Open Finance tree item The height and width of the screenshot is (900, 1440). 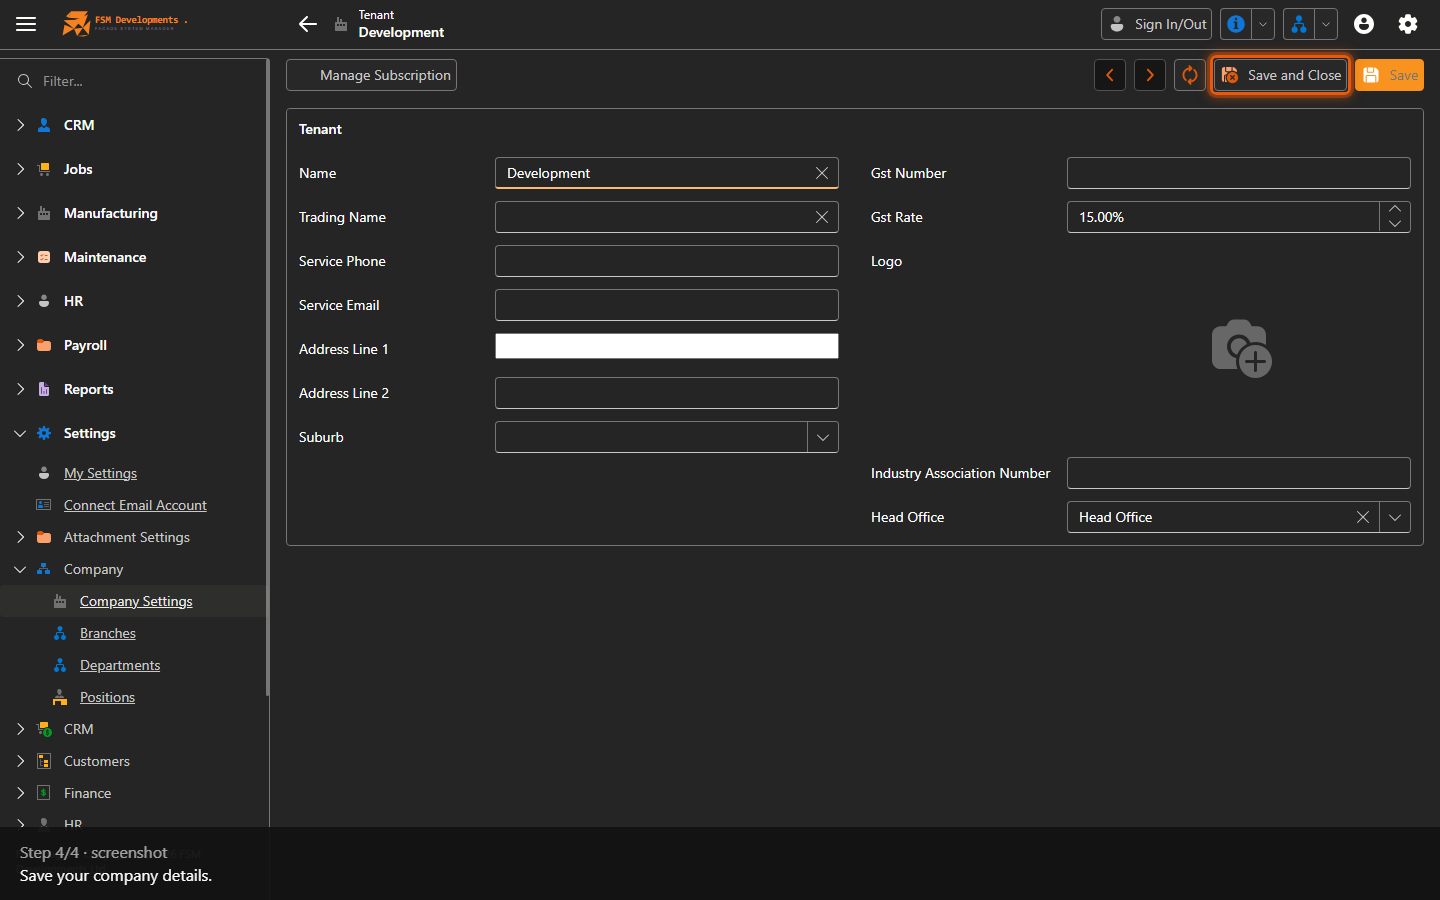[87, 793]
